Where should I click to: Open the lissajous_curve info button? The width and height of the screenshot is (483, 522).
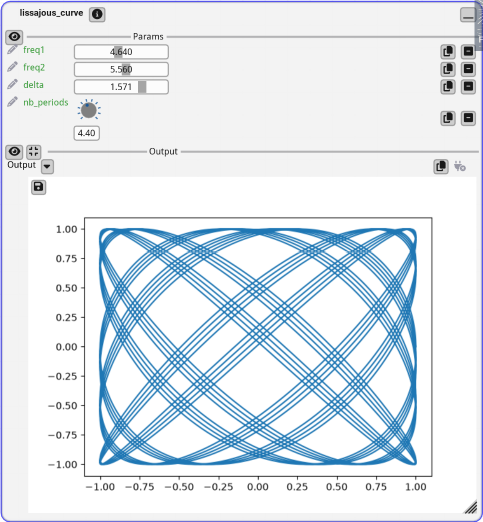97,14
